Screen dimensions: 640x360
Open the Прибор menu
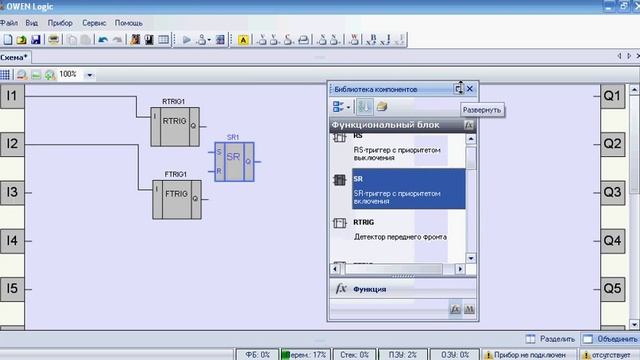click(60, 23)
